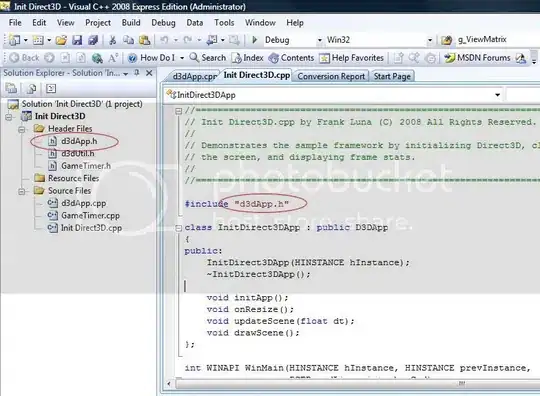Screen dimensions: 540x396
Task: Click Solution Explorer View Code icon
Action: [x=51, y=89]
